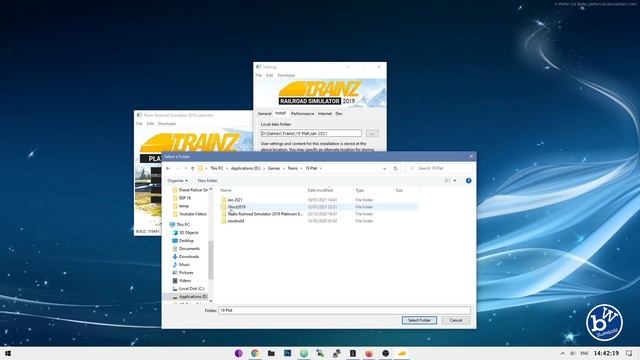
Task: Click Applications (D:) in address breadcrumb
Action: coord(245,168)
